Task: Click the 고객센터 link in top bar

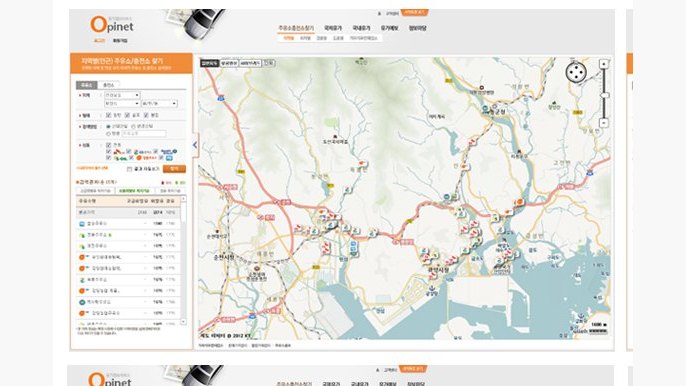Action: point(392,14)
